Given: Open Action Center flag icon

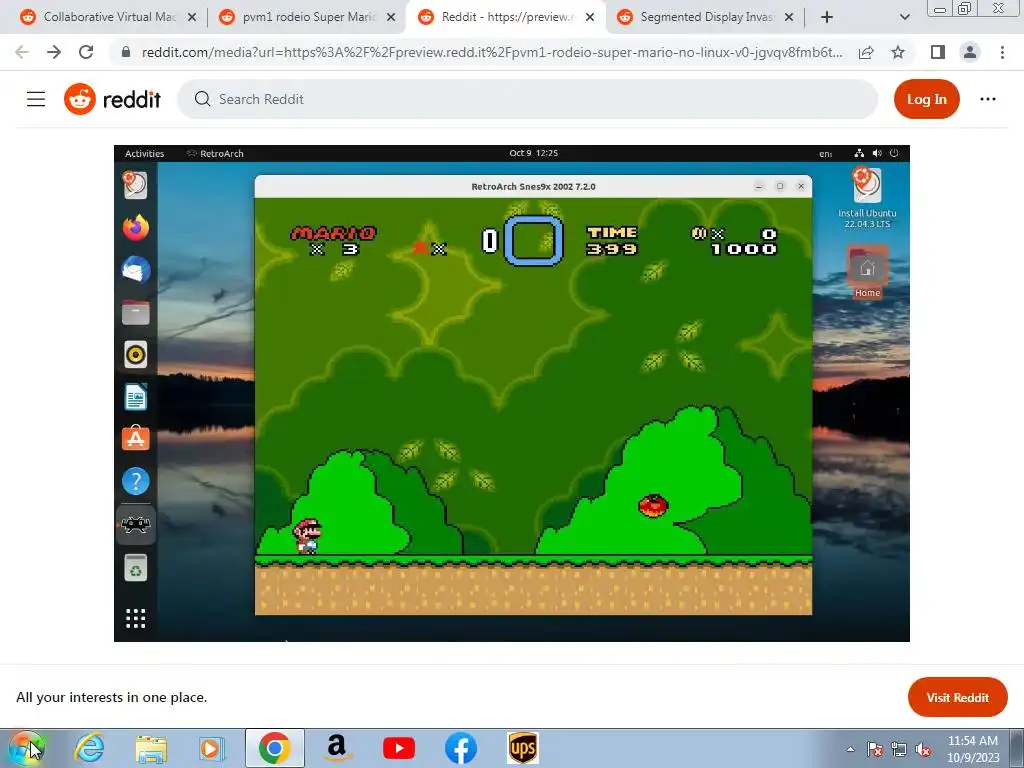Looking at the screenshot, I should tap(875, 749).
